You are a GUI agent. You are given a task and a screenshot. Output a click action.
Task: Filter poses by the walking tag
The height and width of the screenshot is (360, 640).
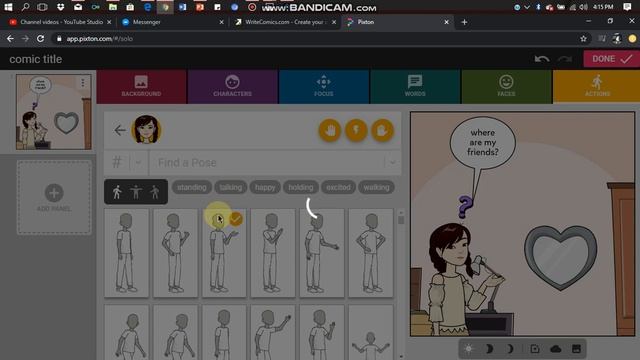376,187
